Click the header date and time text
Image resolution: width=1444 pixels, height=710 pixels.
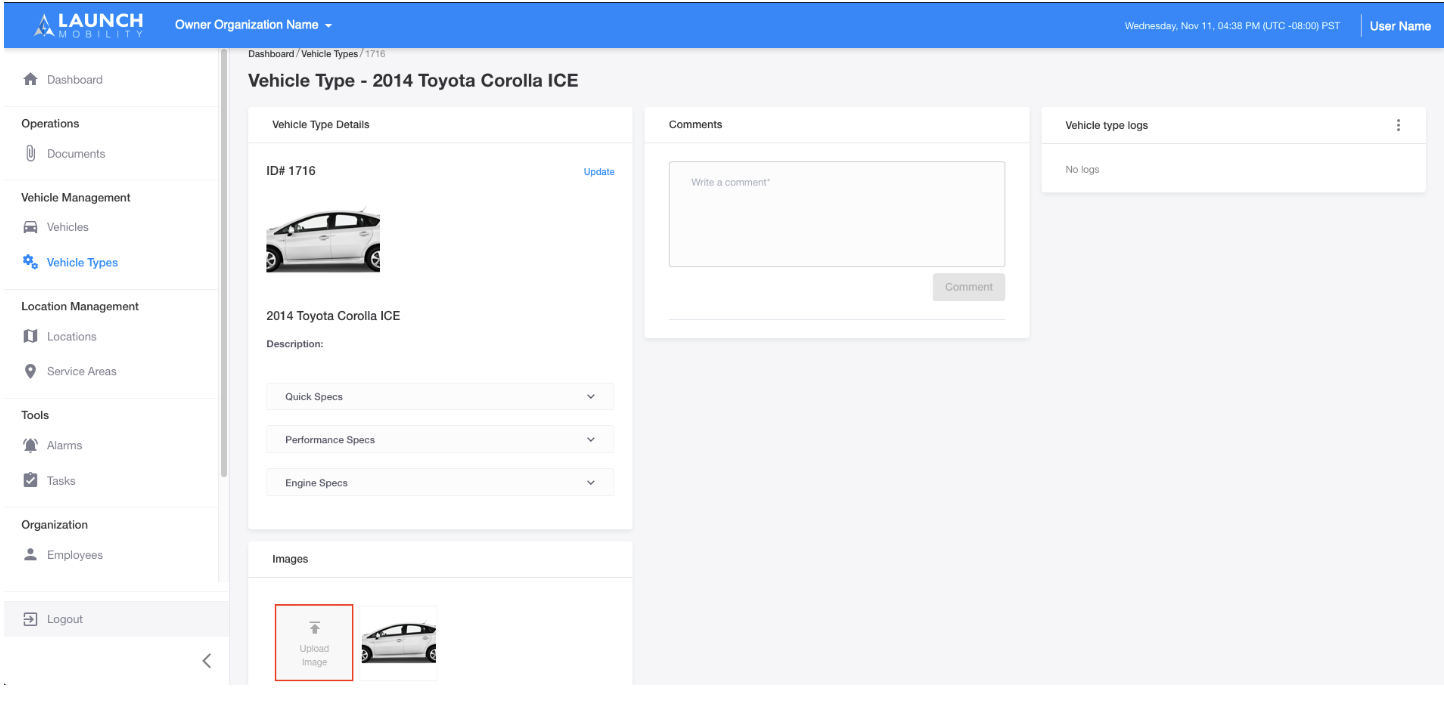1232,26
